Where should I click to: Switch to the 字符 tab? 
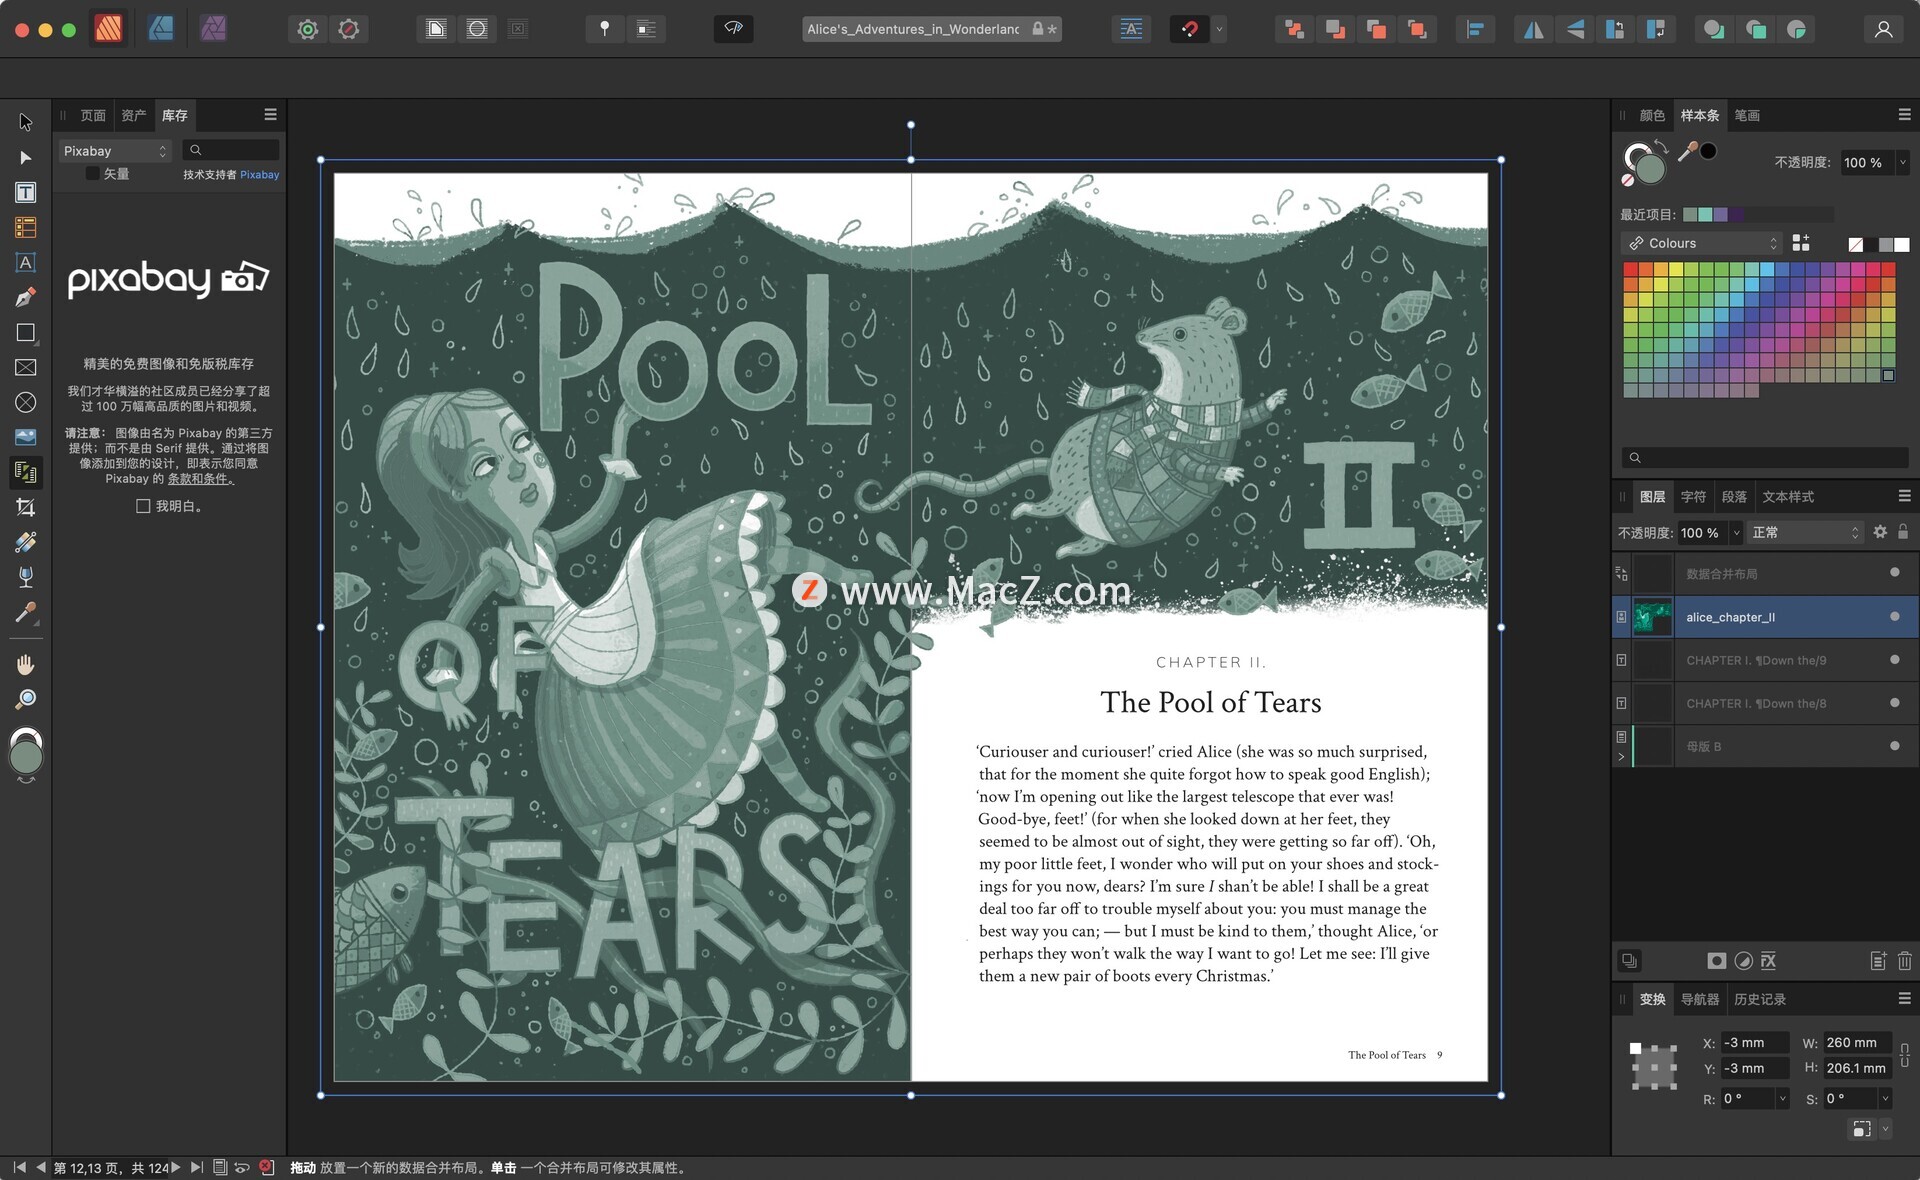(x=1693, y=497)
